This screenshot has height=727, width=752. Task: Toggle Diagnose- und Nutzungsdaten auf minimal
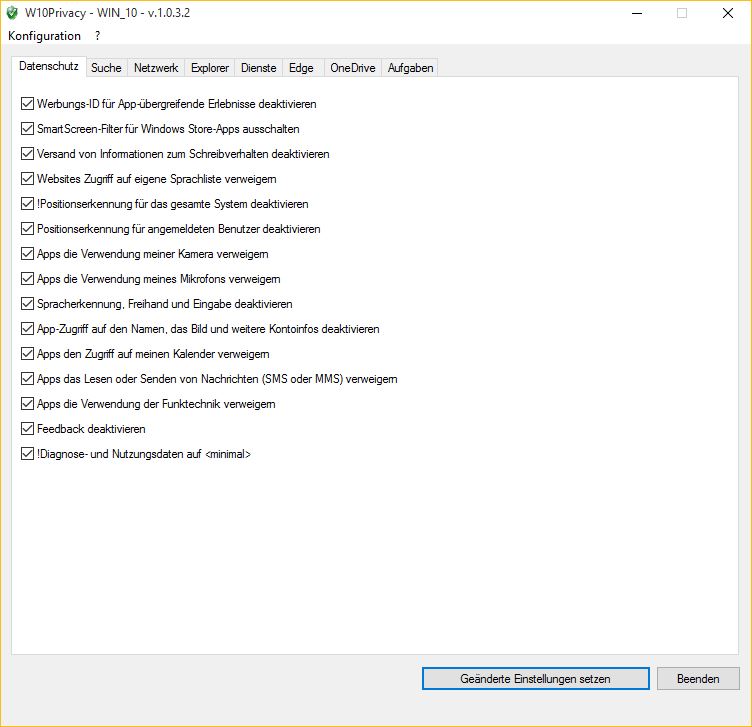point(27,453)
